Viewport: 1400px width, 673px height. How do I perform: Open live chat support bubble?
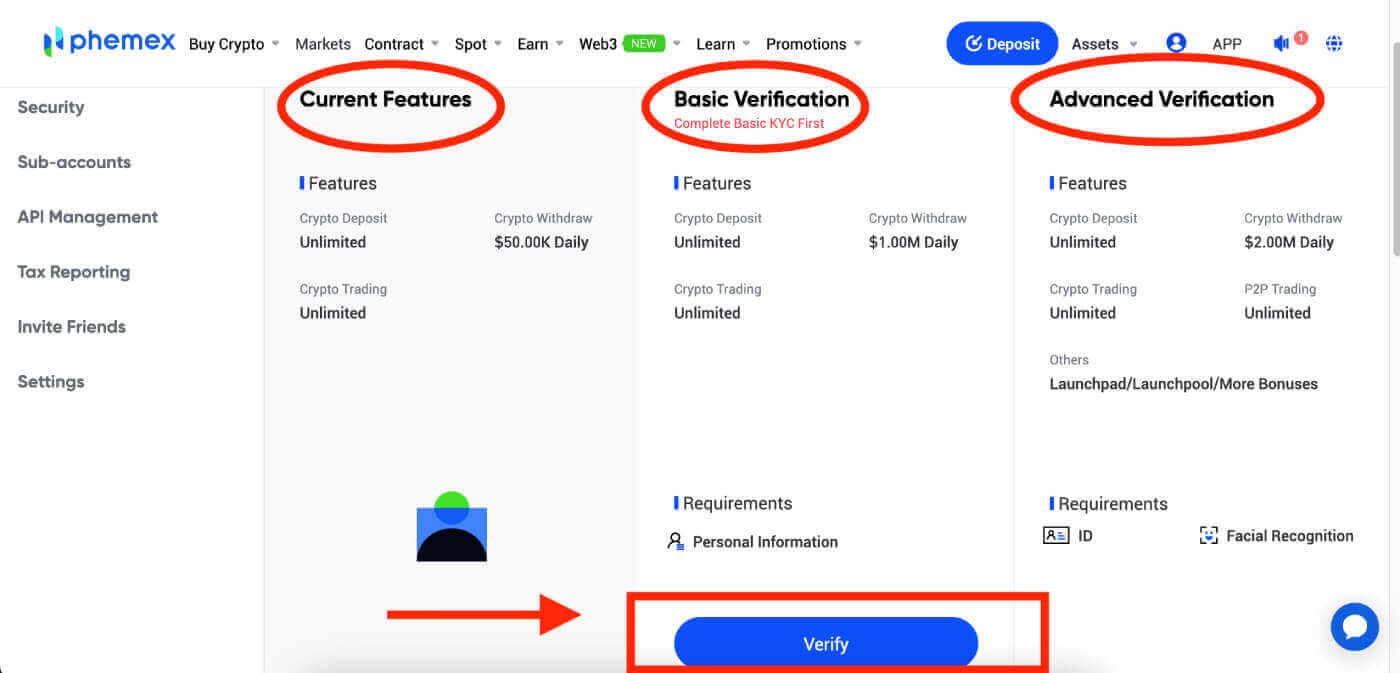(x=1355, y=627)
